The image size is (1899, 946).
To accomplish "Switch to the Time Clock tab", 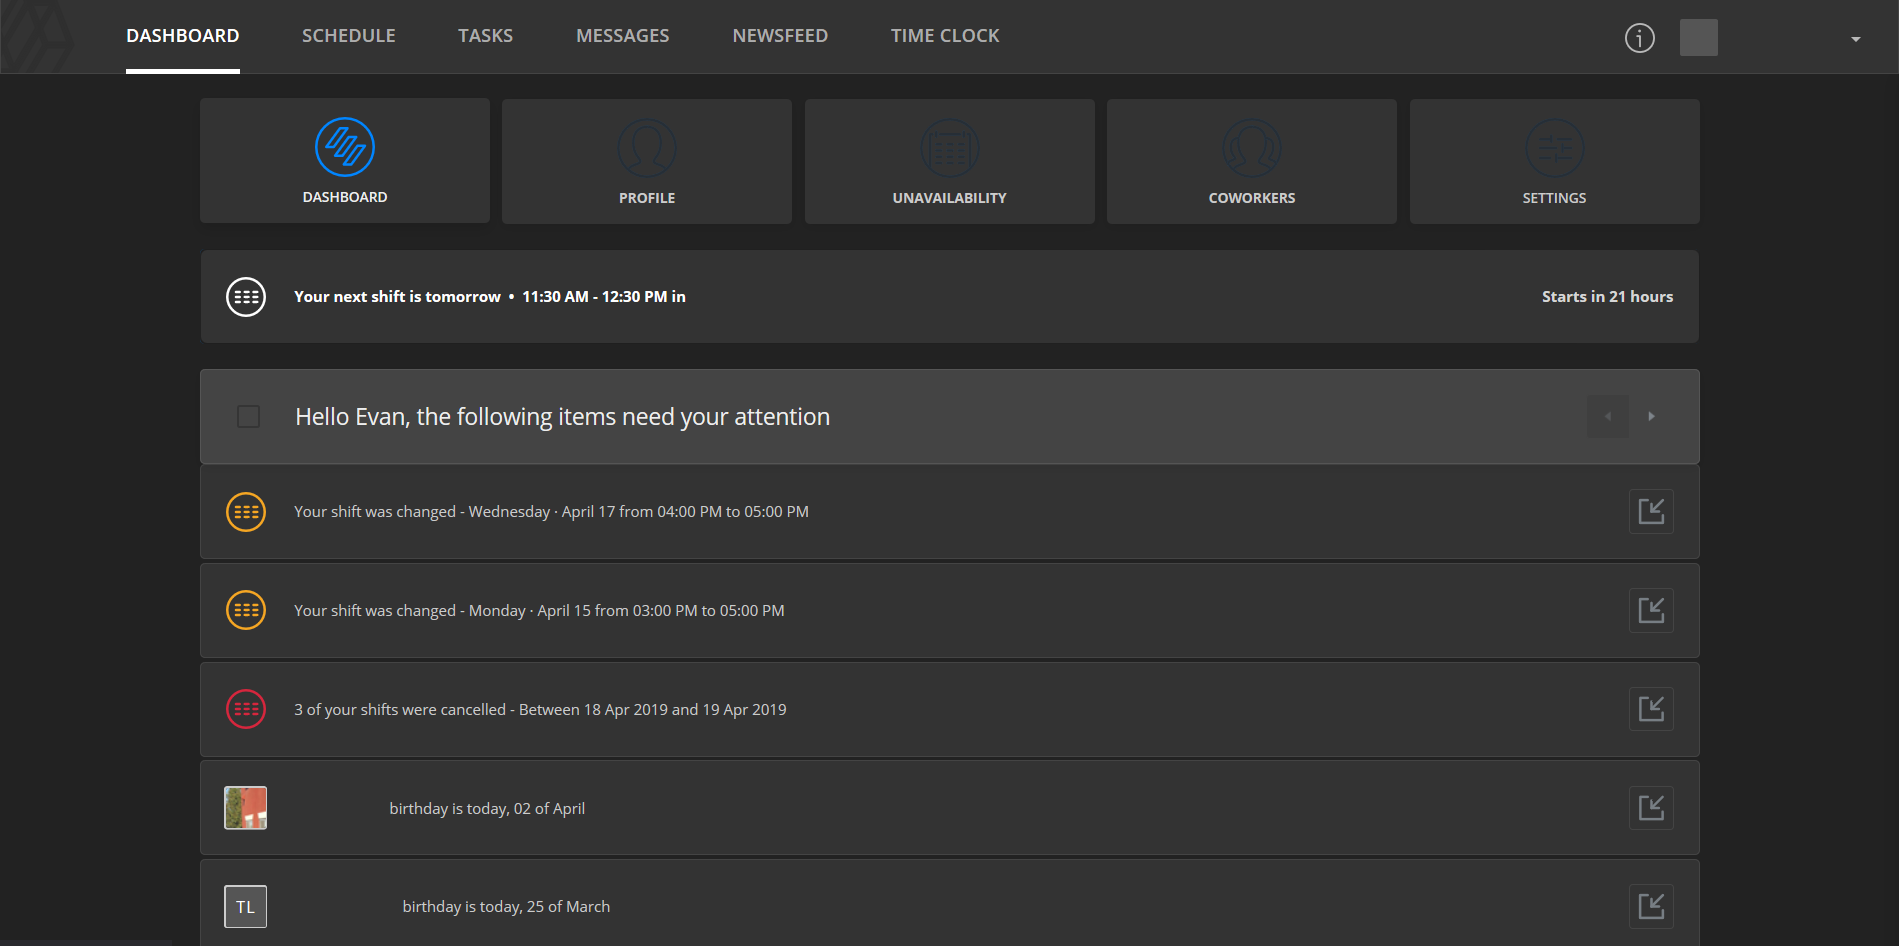I will coord(945,36).
